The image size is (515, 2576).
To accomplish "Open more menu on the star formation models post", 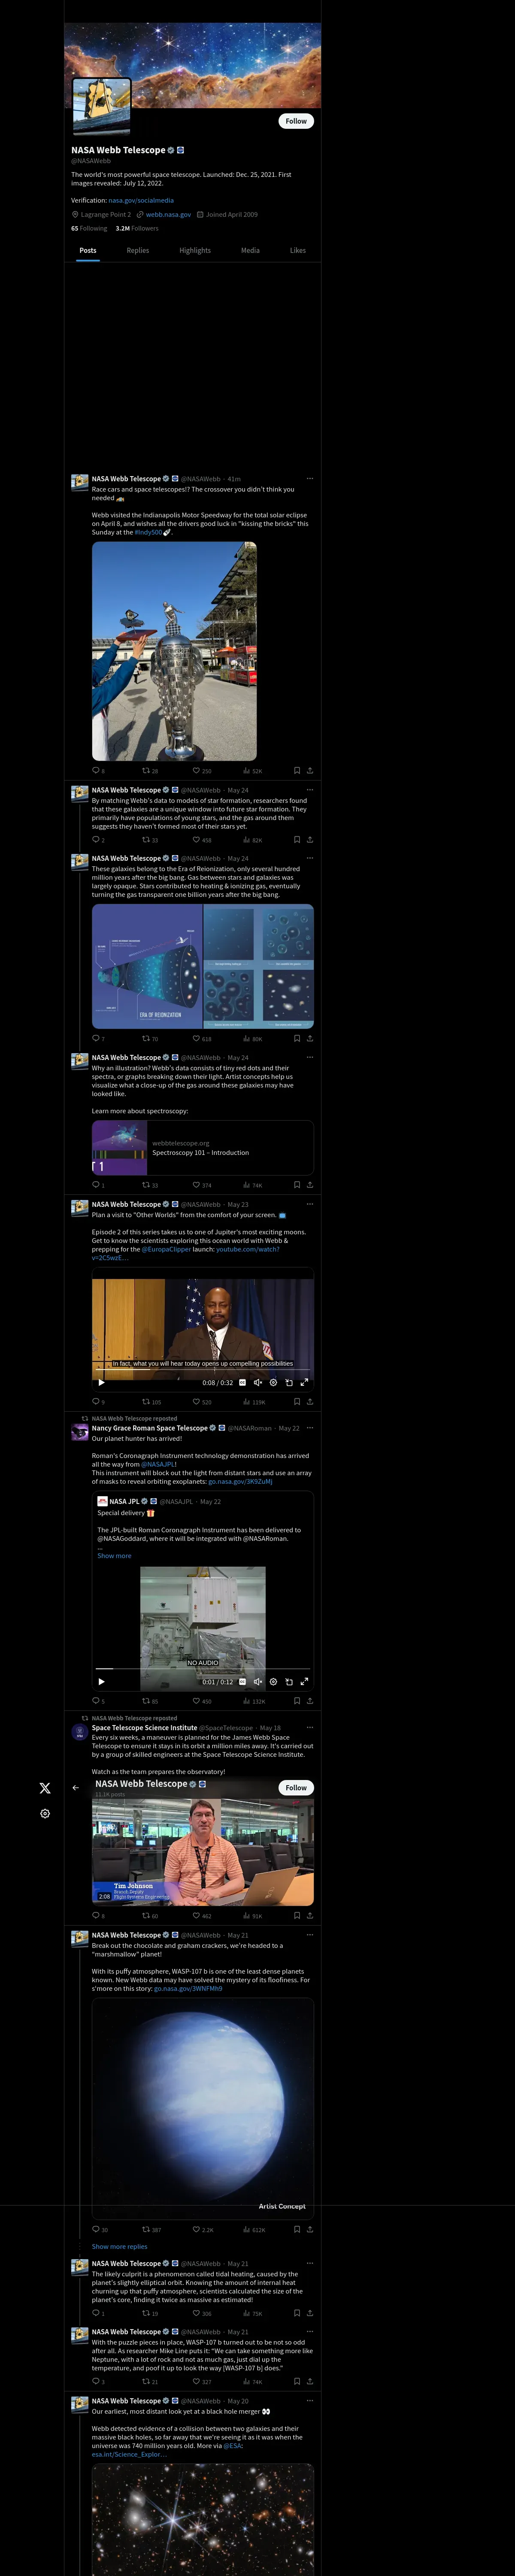I will [310, 789].
